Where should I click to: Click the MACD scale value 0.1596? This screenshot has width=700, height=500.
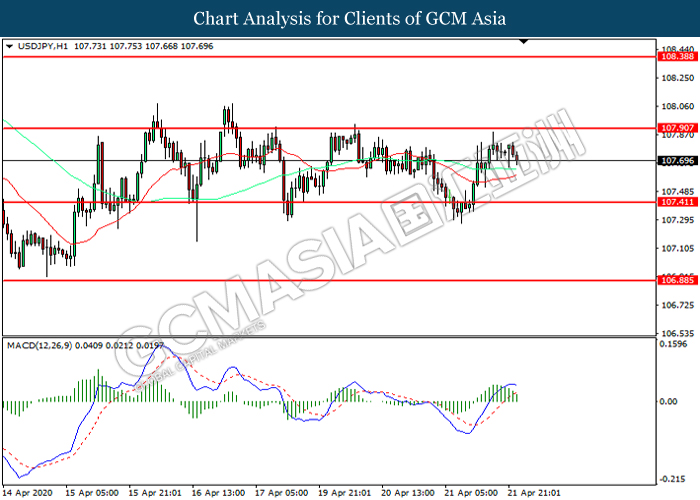pos(674,344)
